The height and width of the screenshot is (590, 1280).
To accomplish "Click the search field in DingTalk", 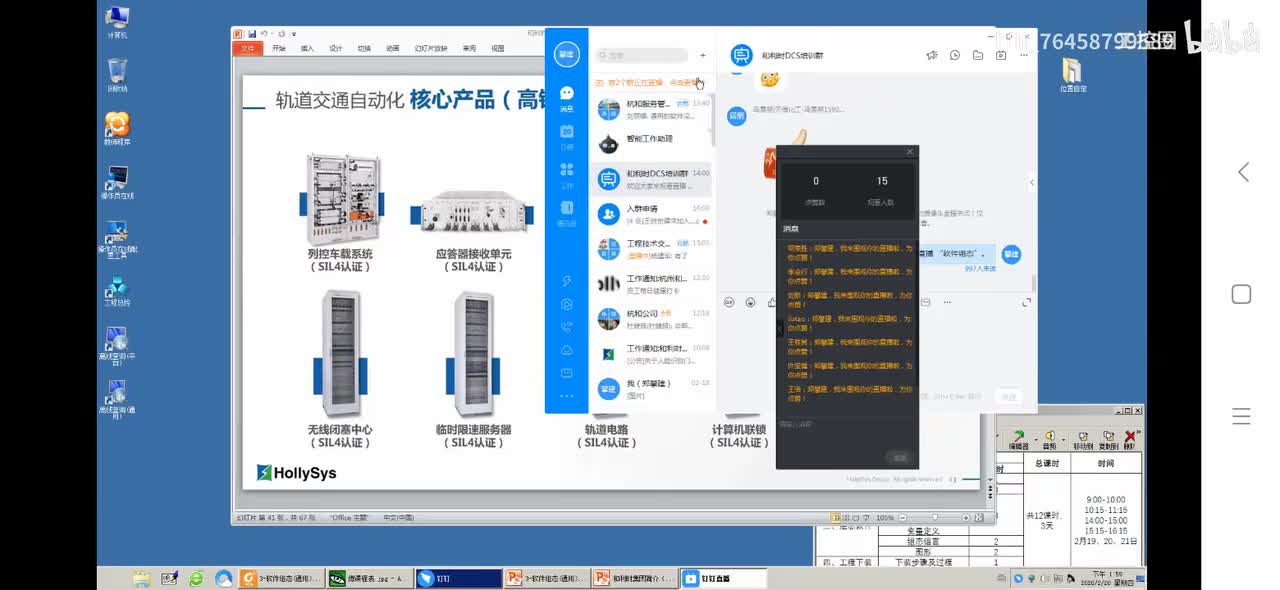I will click(x=641, y=55).
